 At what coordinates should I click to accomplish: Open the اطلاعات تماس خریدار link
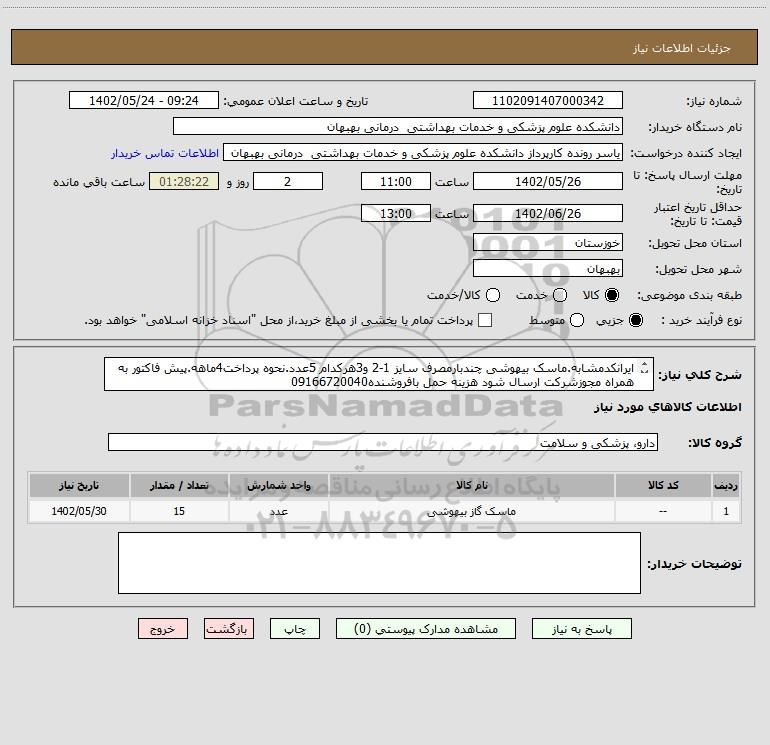click(x=165, y=153)
